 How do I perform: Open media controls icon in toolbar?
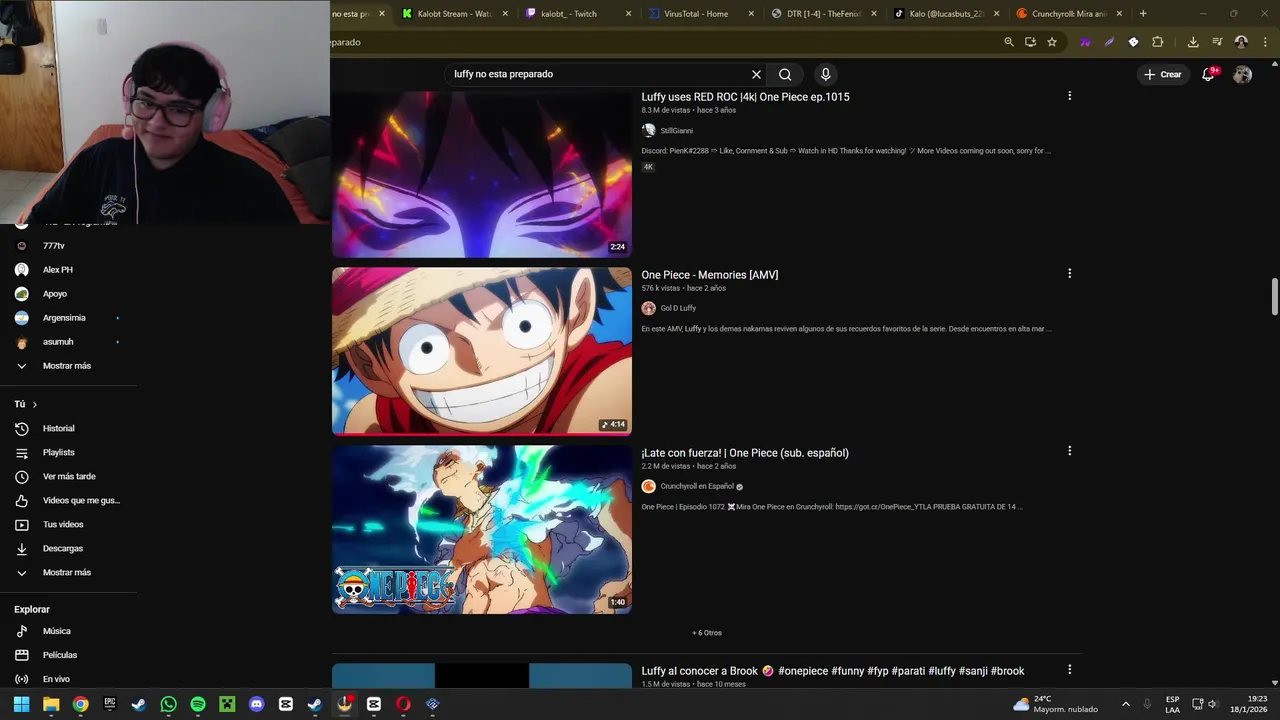pos(1217,42)
